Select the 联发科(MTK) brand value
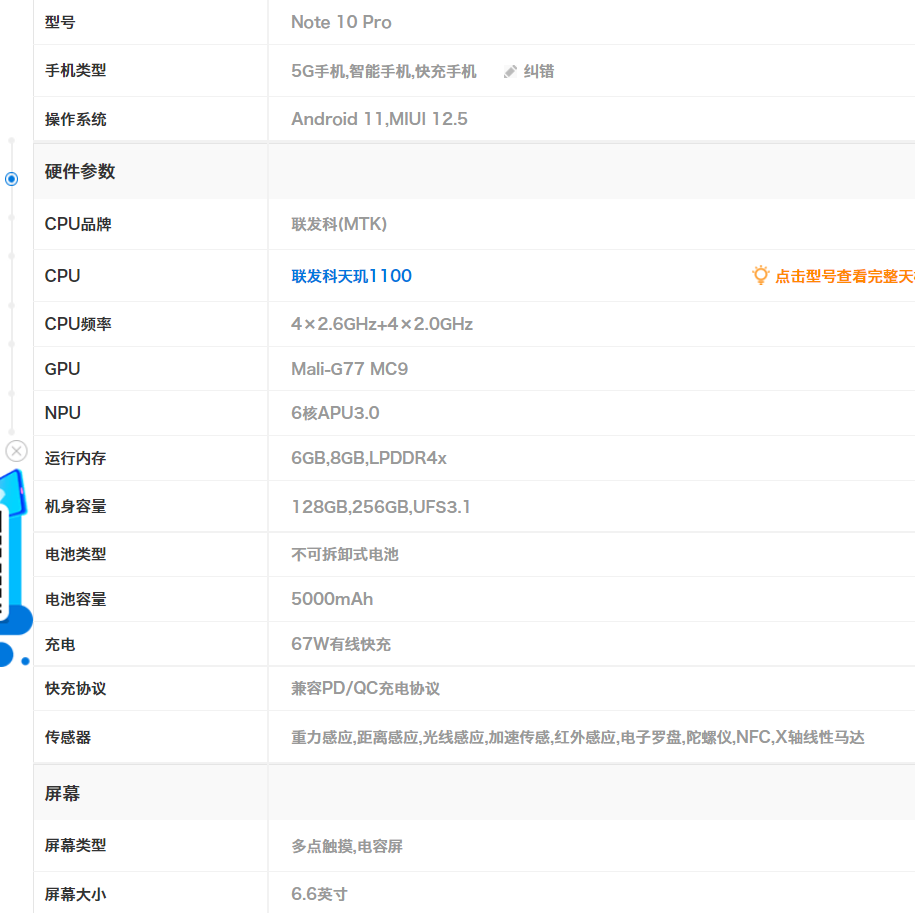915x913 pixels. (339, 224)
